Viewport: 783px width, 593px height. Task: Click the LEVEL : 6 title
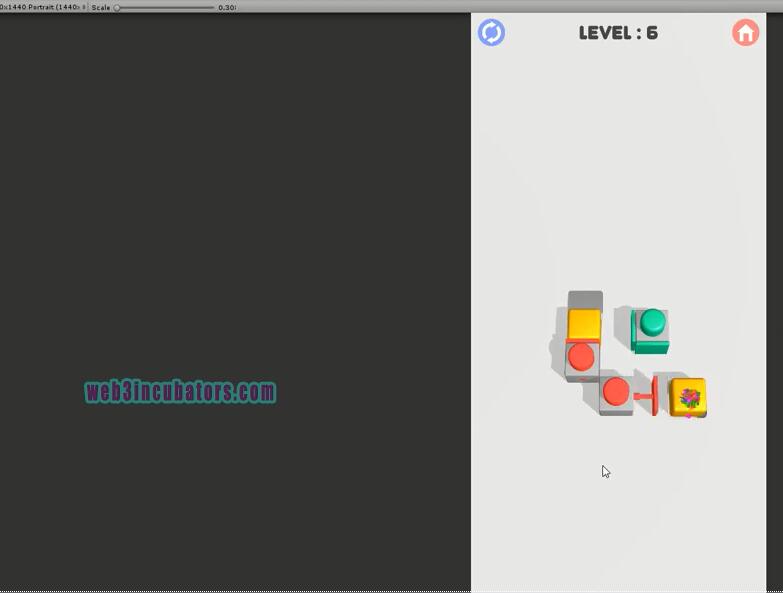click(618, 33)
